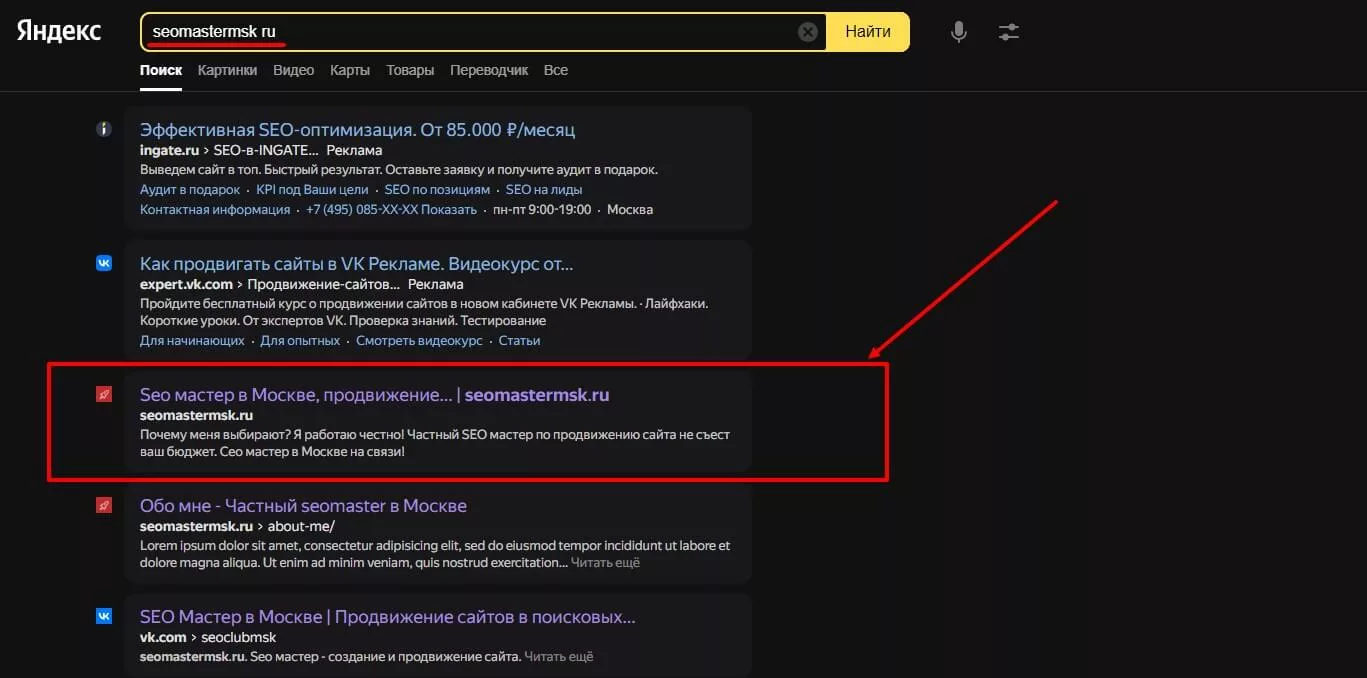Image resolution: width=1367 pixels, height=678 pixels.
Task: Go to the Карты tab
Action: click(x=350, y=70)
